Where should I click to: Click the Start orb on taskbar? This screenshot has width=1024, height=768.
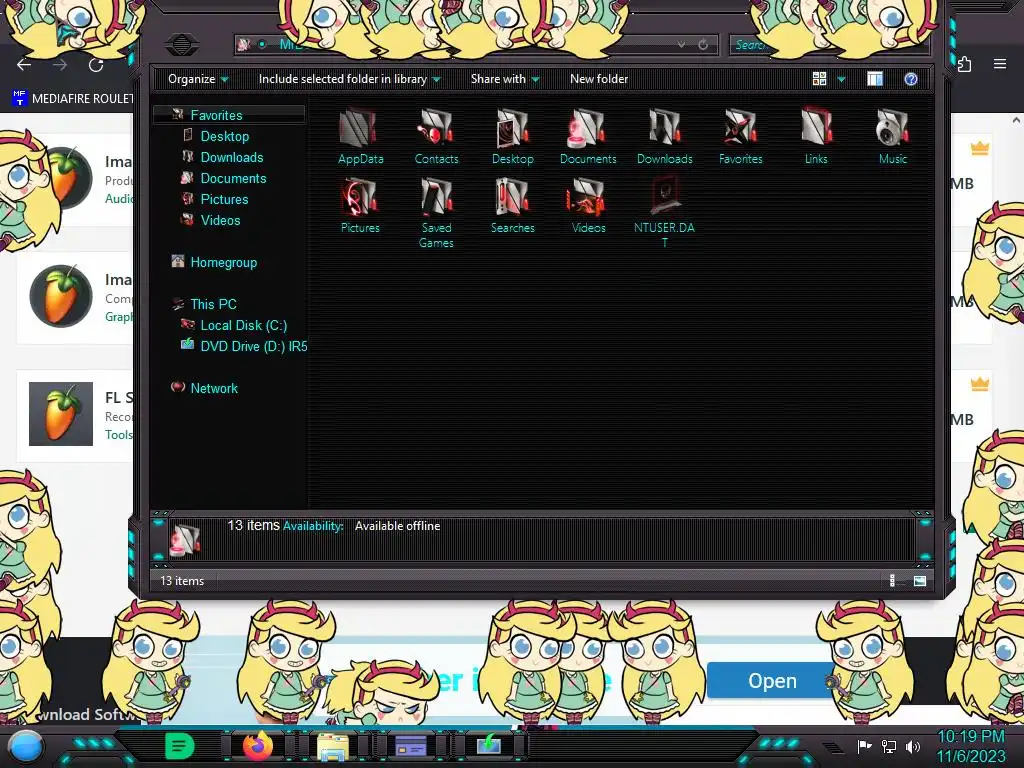tap(26, 746)
